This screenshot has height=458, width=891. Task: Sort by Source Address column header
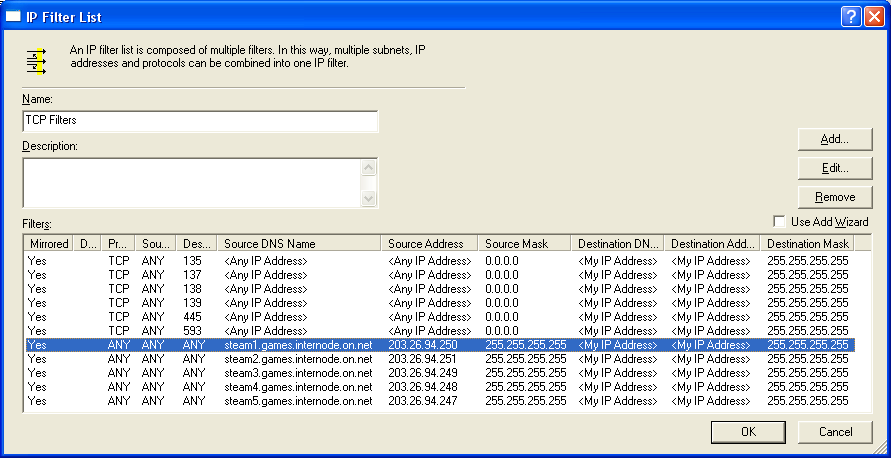[x=430, y=244]
